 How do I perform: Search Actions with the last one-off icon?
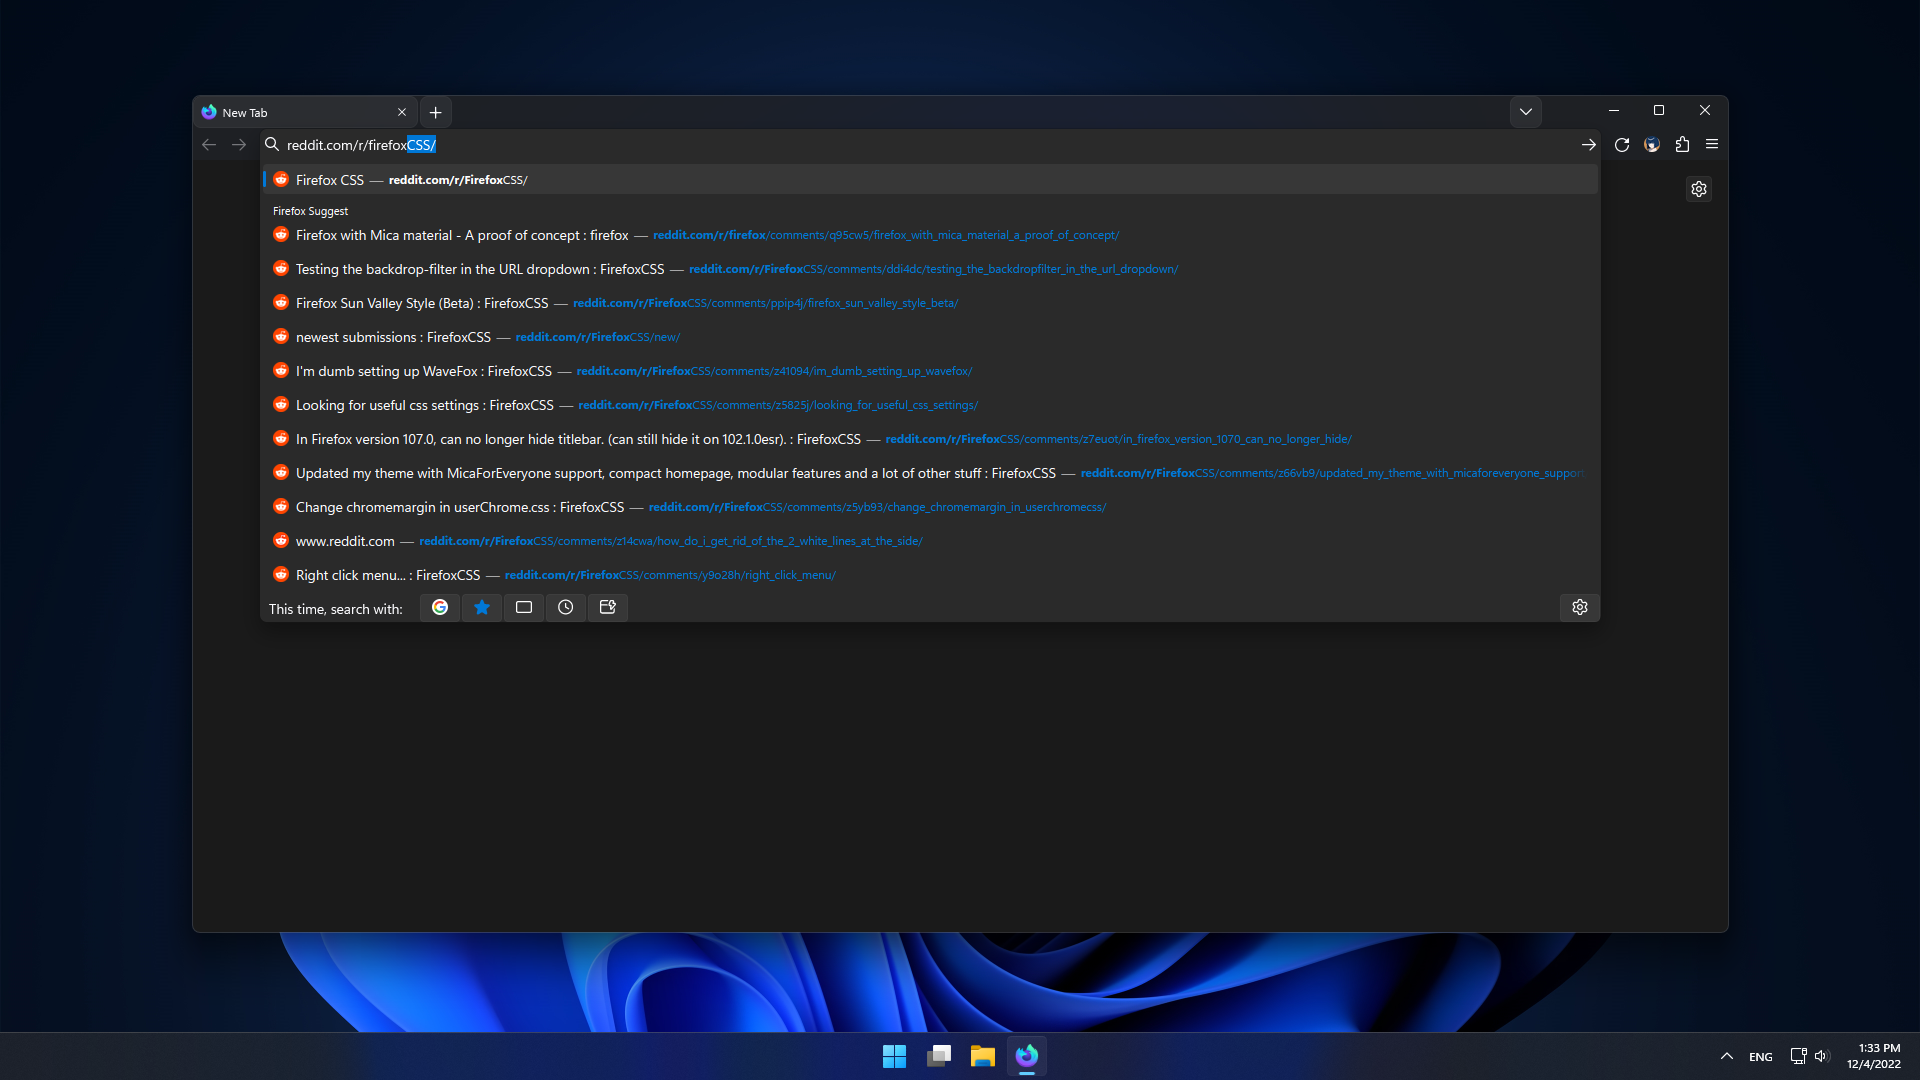[608, 608]
